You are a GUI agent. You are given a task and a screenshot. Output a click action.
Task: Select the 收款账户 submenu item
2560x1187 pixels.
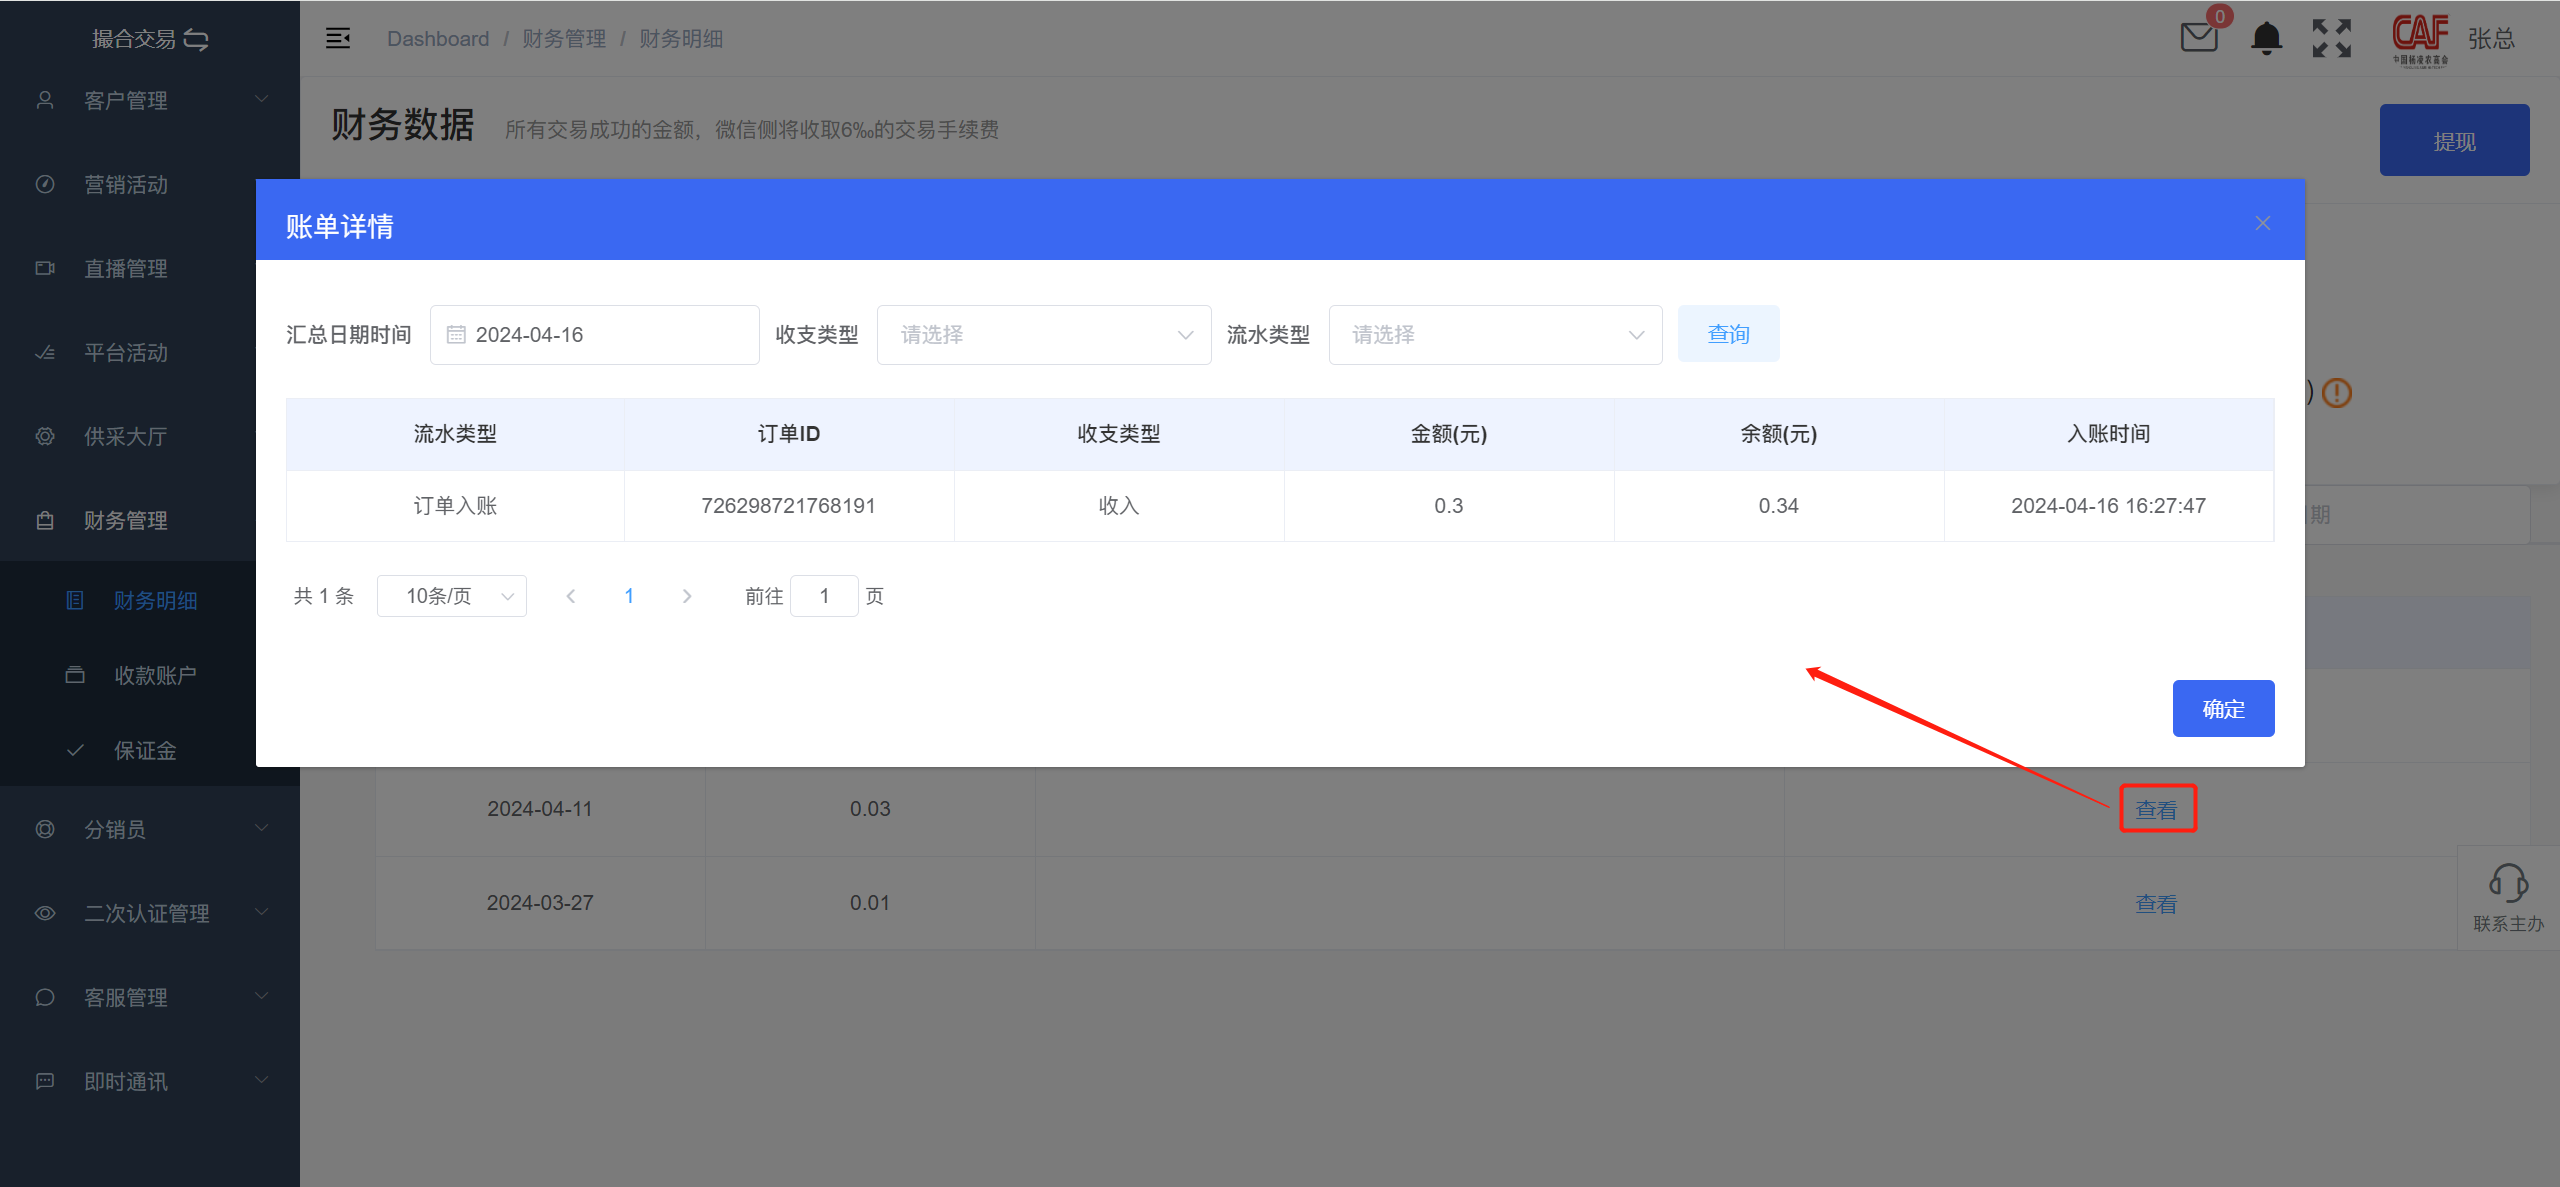click(128, 675)
